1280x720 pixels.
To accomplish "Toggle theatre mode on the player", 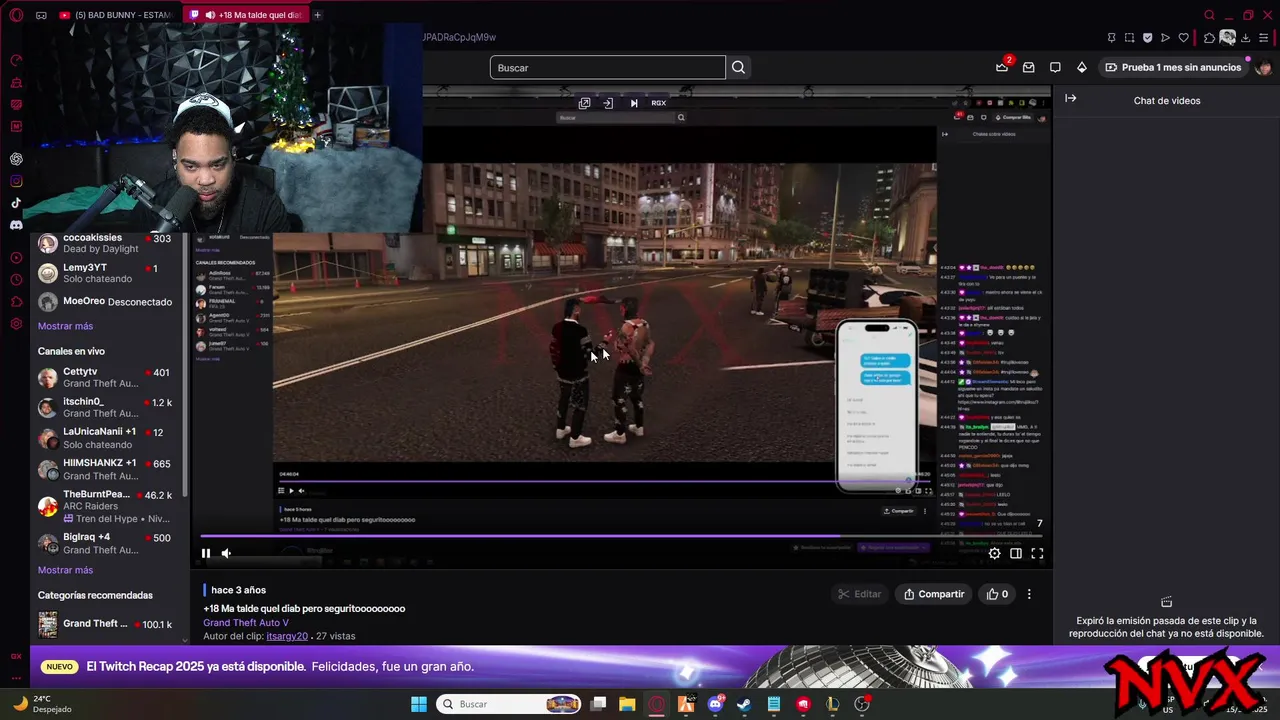I will pos(1016,553).
